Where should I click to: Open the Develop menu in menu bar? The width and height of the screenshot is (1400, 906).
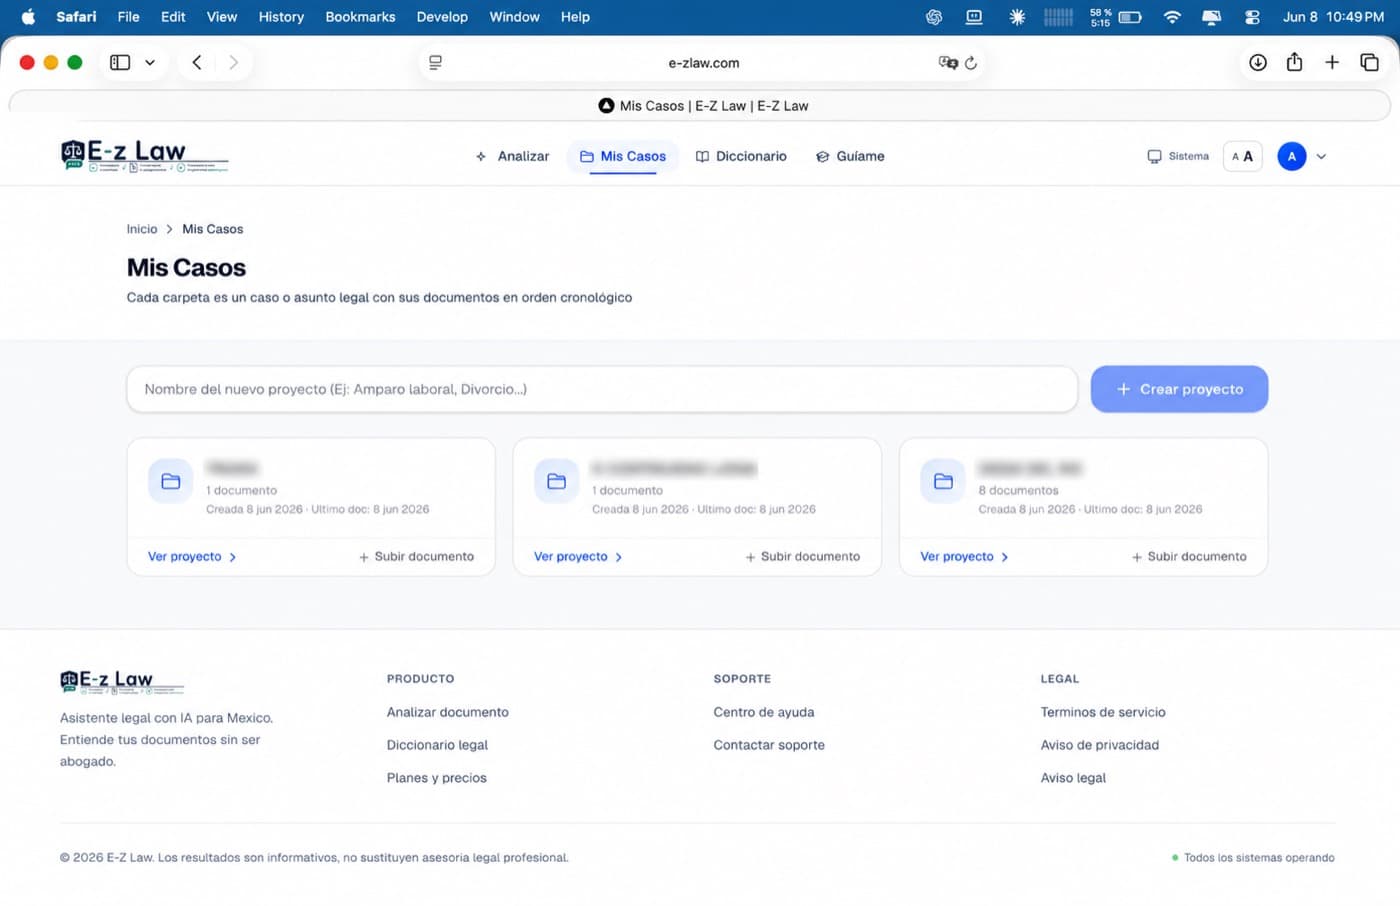pyautogui.click(x=442, y=17)
